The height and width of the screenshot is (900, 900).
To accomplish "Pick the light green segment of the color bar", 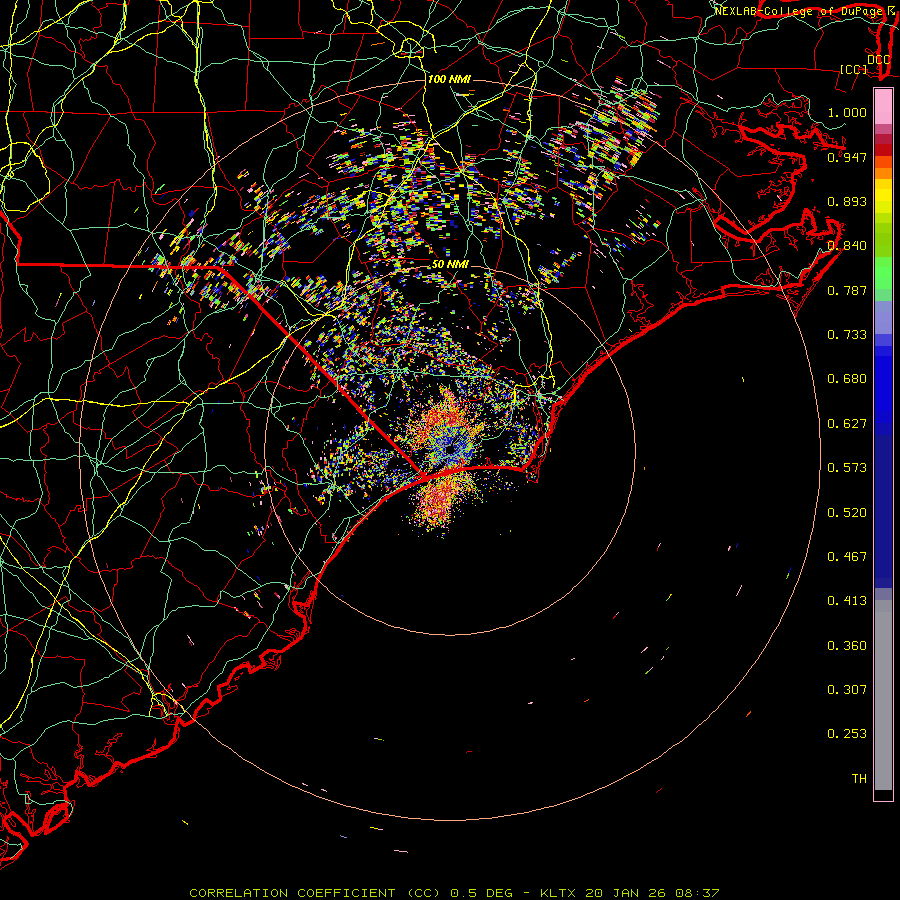I will coord(883,273).
